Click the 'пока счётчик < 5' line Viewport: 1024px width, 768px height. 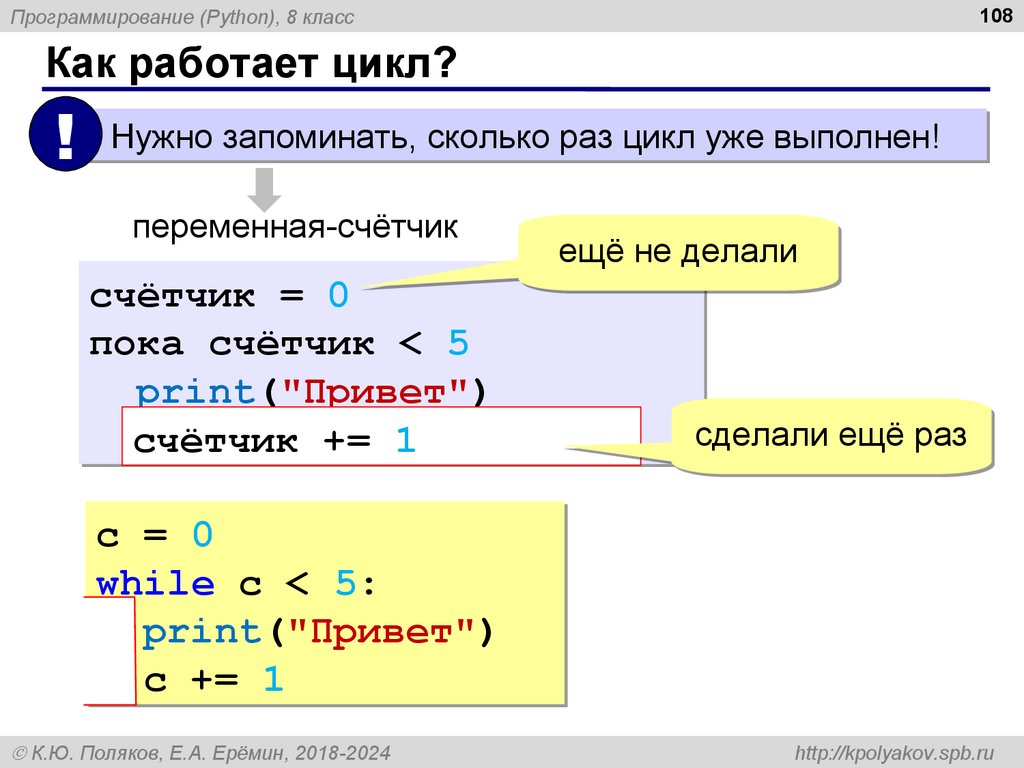(x=279, y=343)
